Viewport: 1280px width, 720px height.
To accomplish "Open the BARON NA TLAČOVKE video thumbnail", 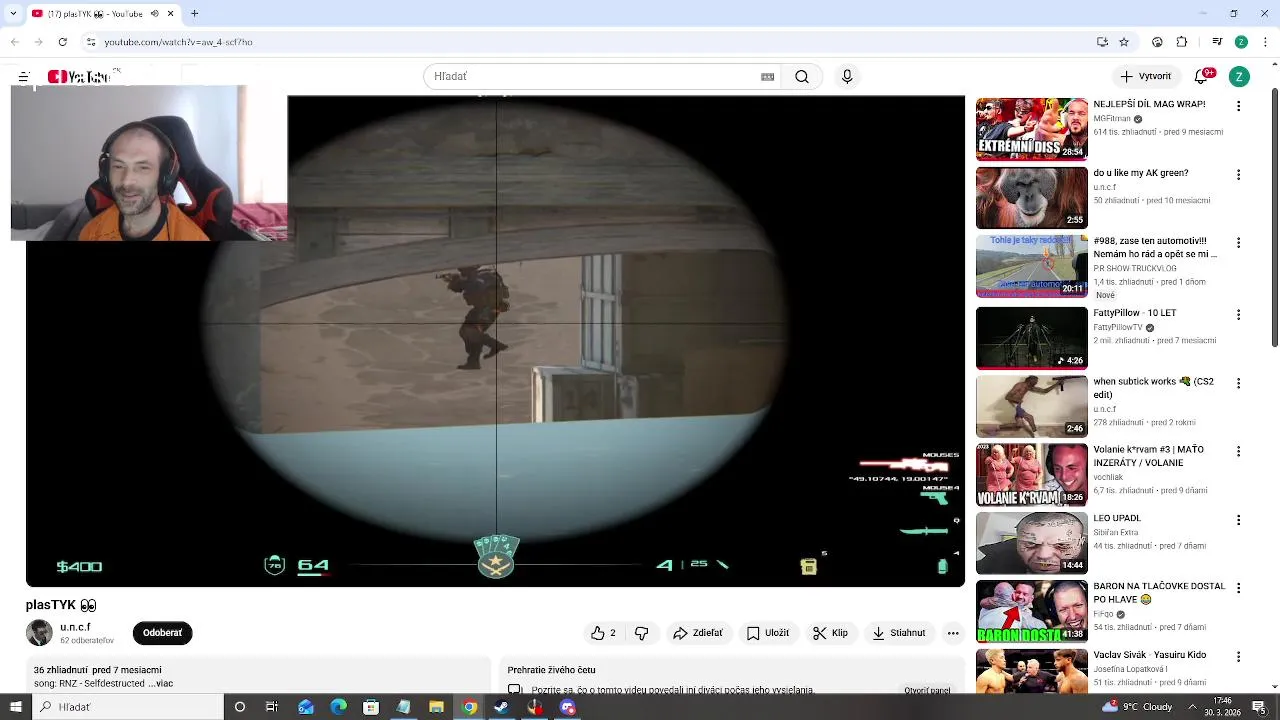I will 1031,611.
